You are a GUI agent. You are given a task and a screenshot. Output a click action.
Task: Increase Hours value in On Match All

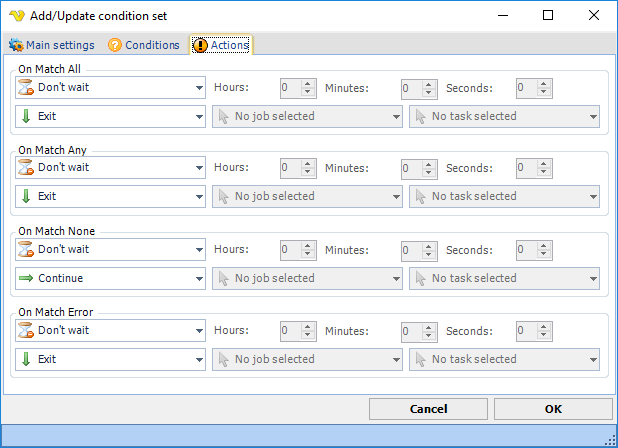click(308, 84)
